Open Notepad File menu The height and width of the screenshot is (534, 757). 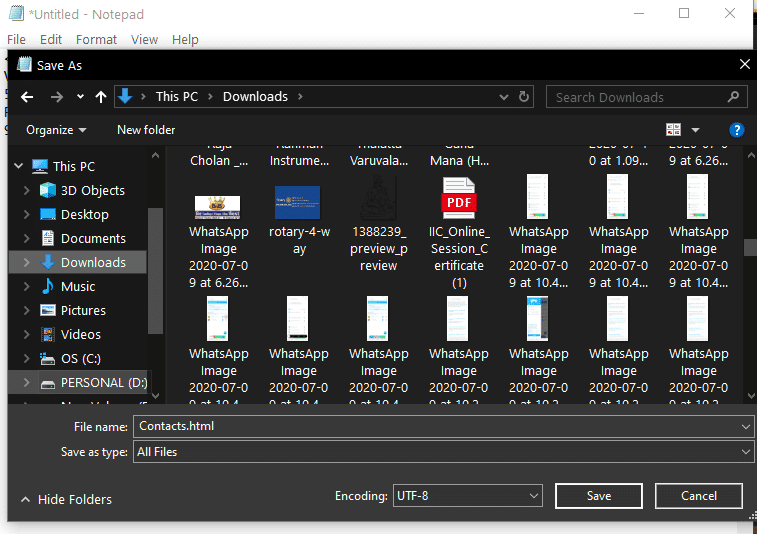pyautogui.click(x=16, y=40)
